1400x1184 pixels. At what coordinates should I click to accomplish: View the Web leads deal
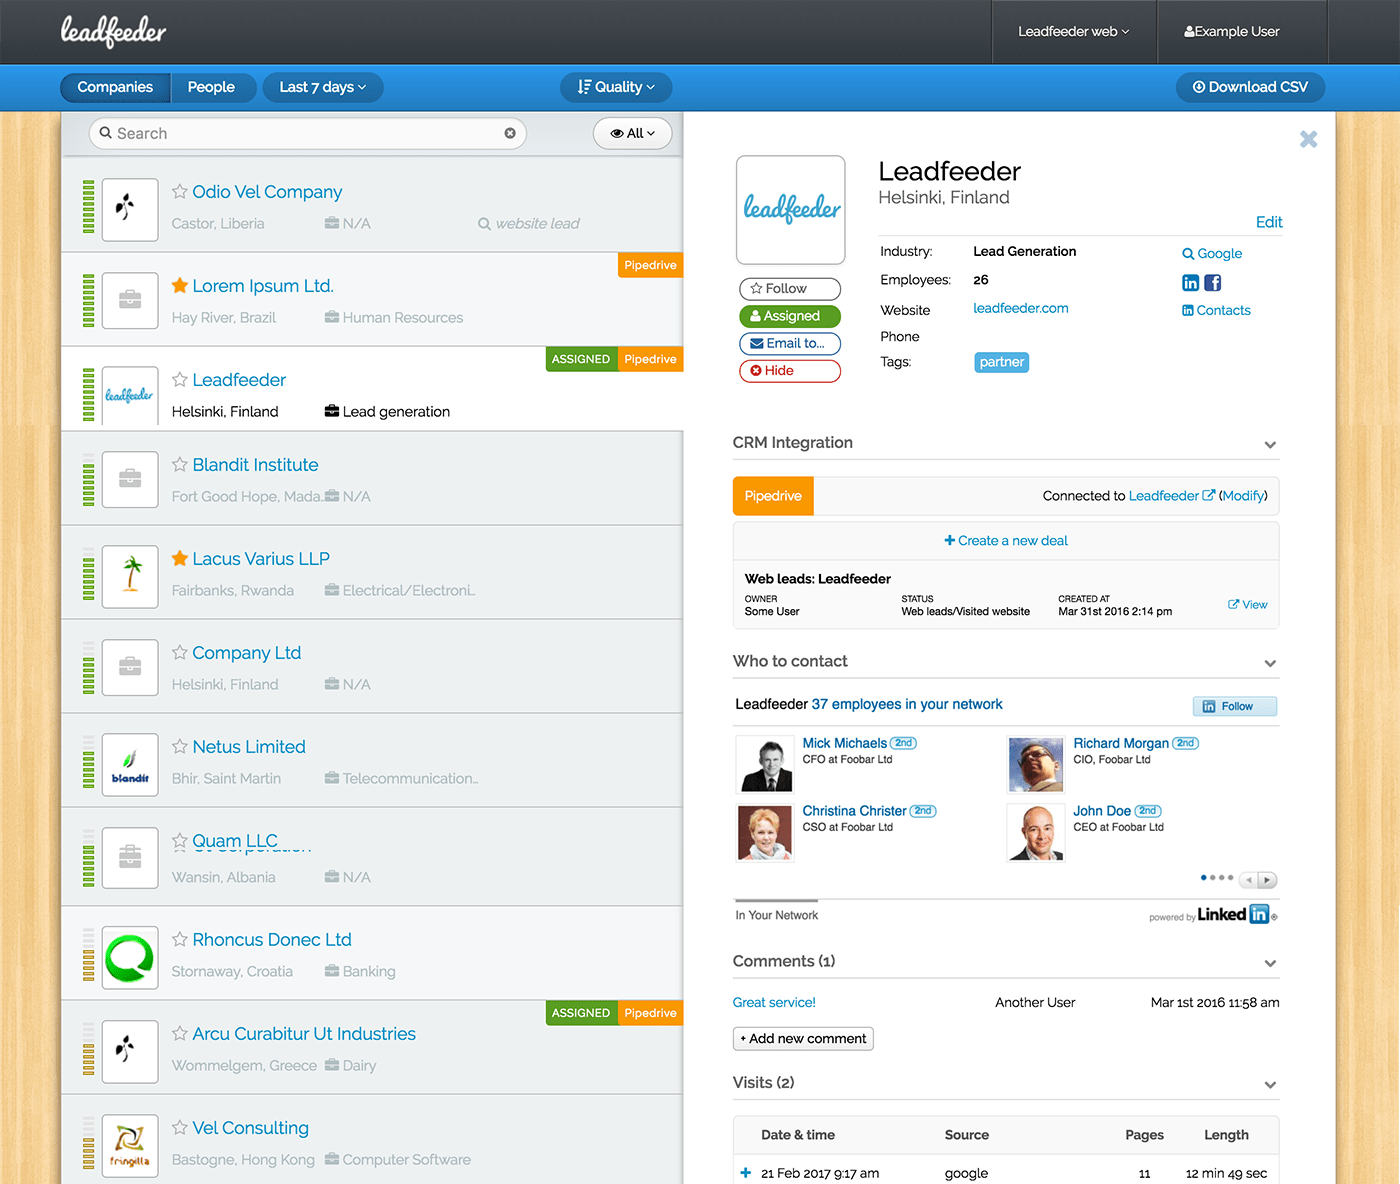[1248, 604]
